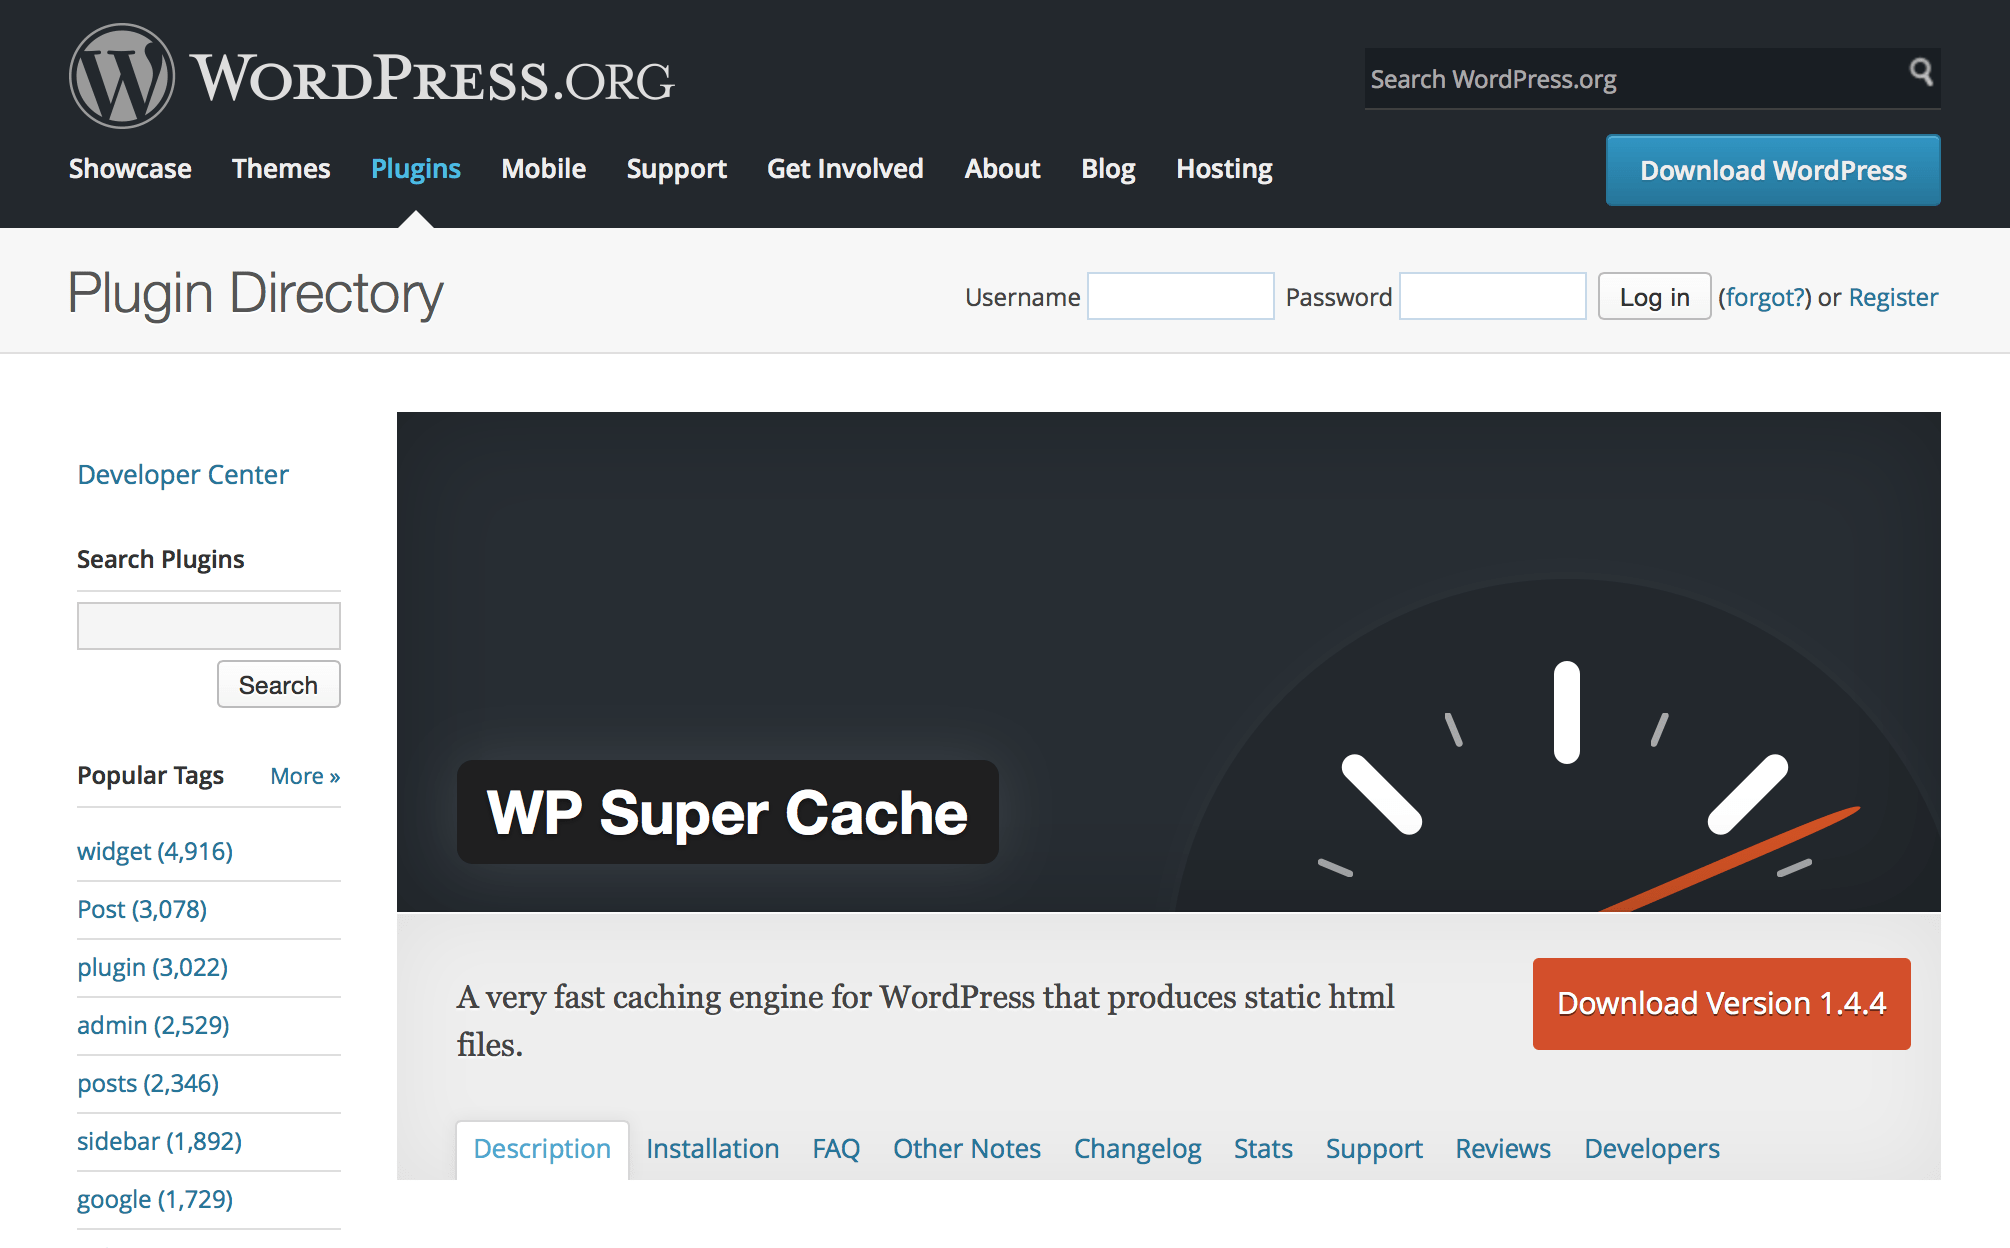Click the Search Plugins search button
Image resolution: width=2010 pixels, height=1248 pixels.
(x=279, y=684)
